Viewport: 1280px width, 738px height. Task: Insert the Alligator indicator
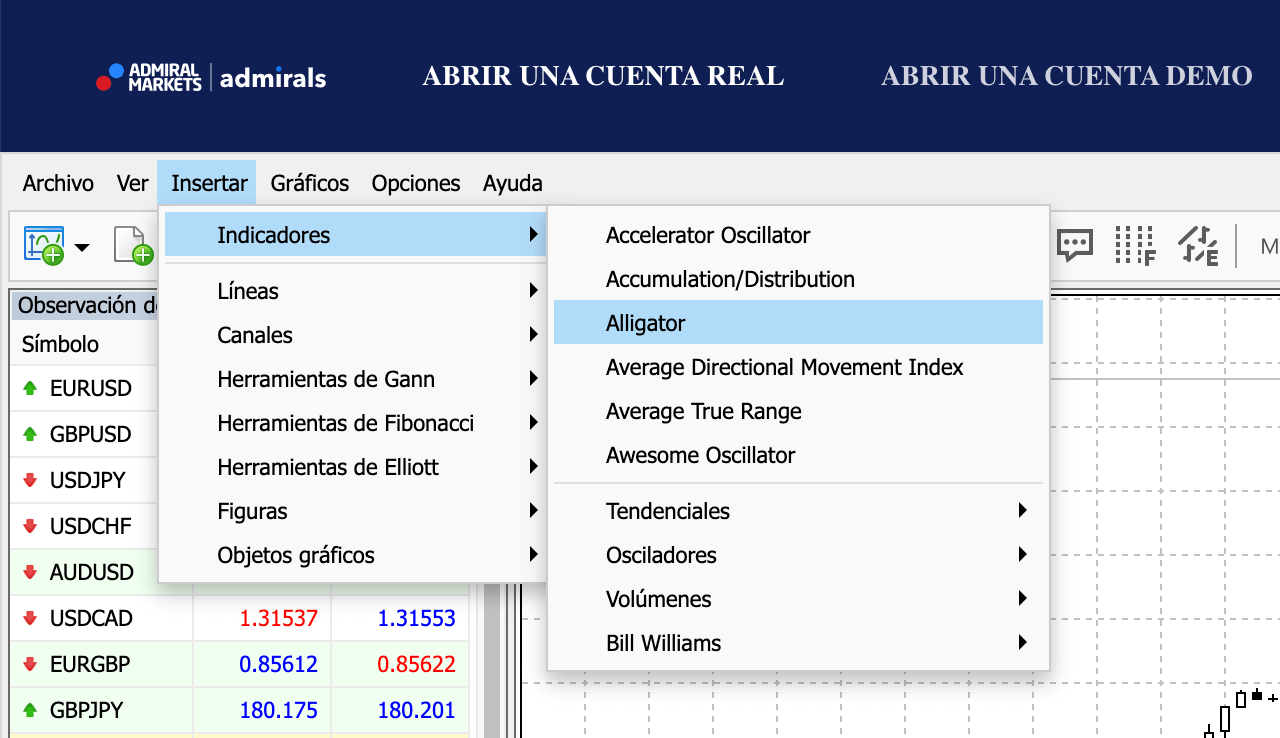(x=798, y=323)
